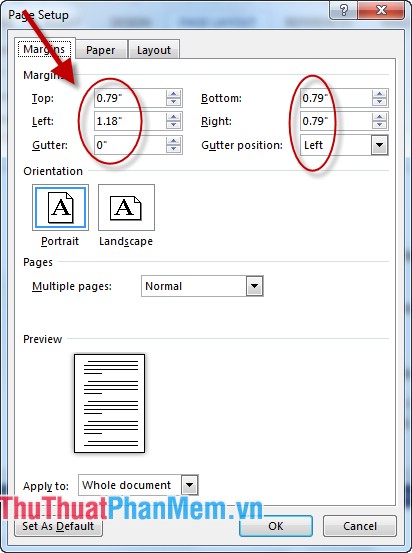Increase the Left margin with up arrow

click(x=174, y=117)
